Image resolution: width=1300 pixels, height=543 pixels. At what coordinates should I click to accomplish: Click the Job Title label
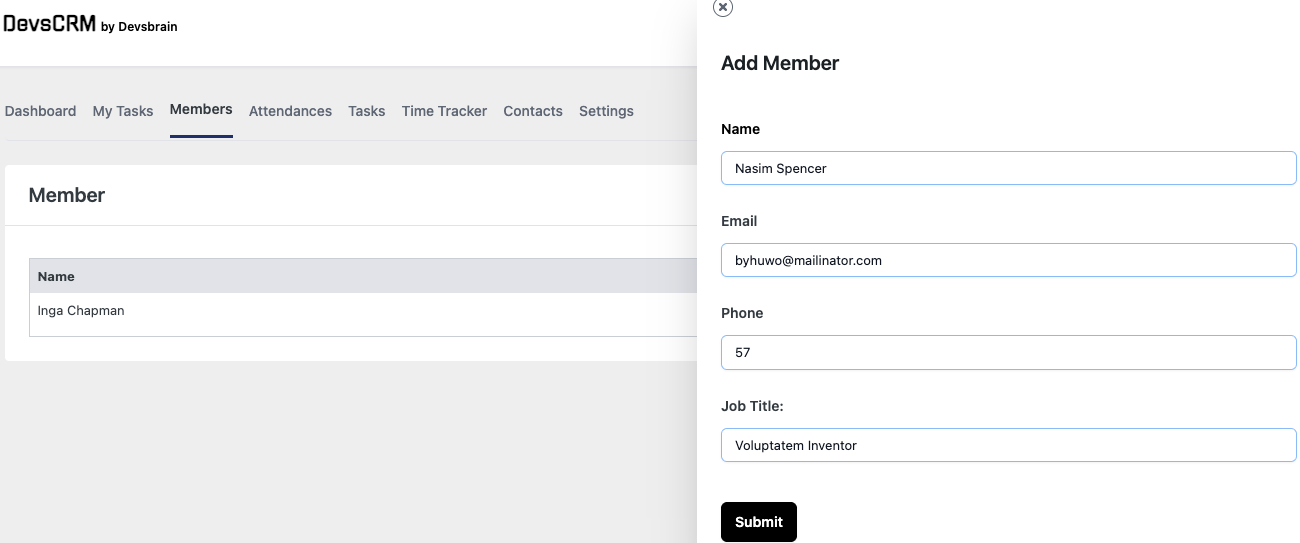752,406
